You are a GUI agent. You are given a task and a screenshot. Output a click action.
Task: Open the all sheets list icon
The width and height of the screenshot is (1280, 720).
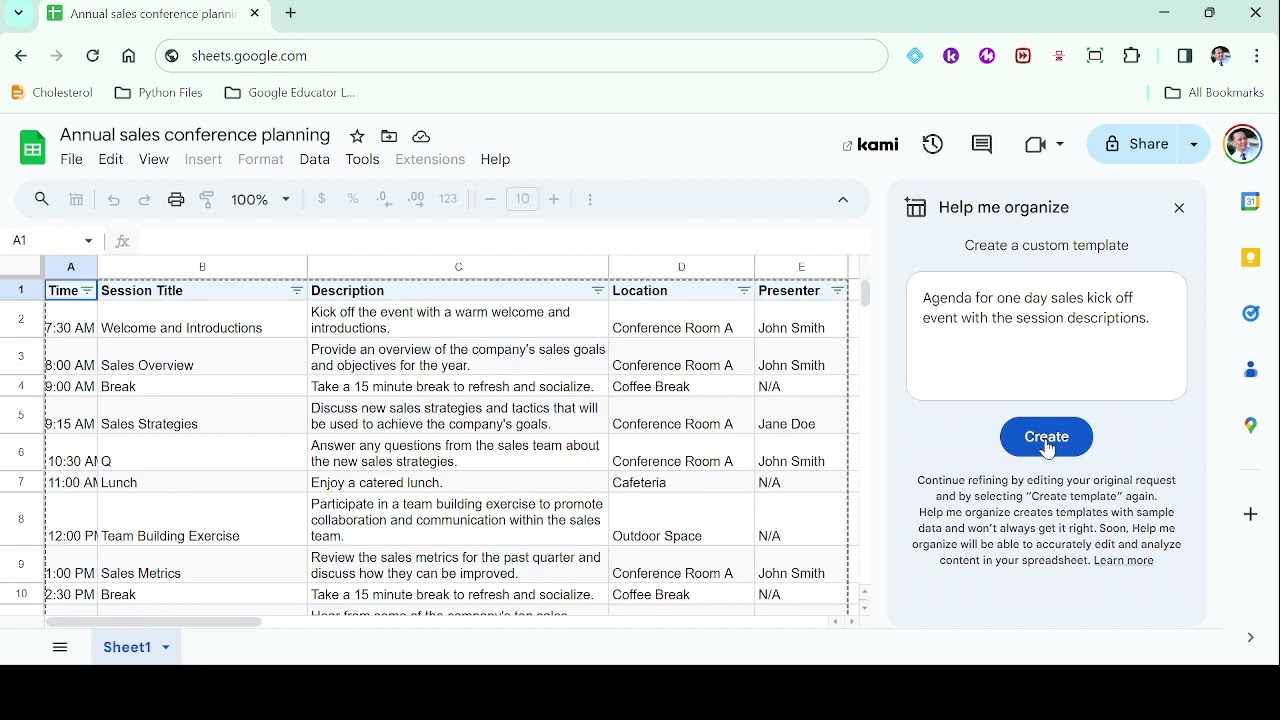tap(60, 648)
